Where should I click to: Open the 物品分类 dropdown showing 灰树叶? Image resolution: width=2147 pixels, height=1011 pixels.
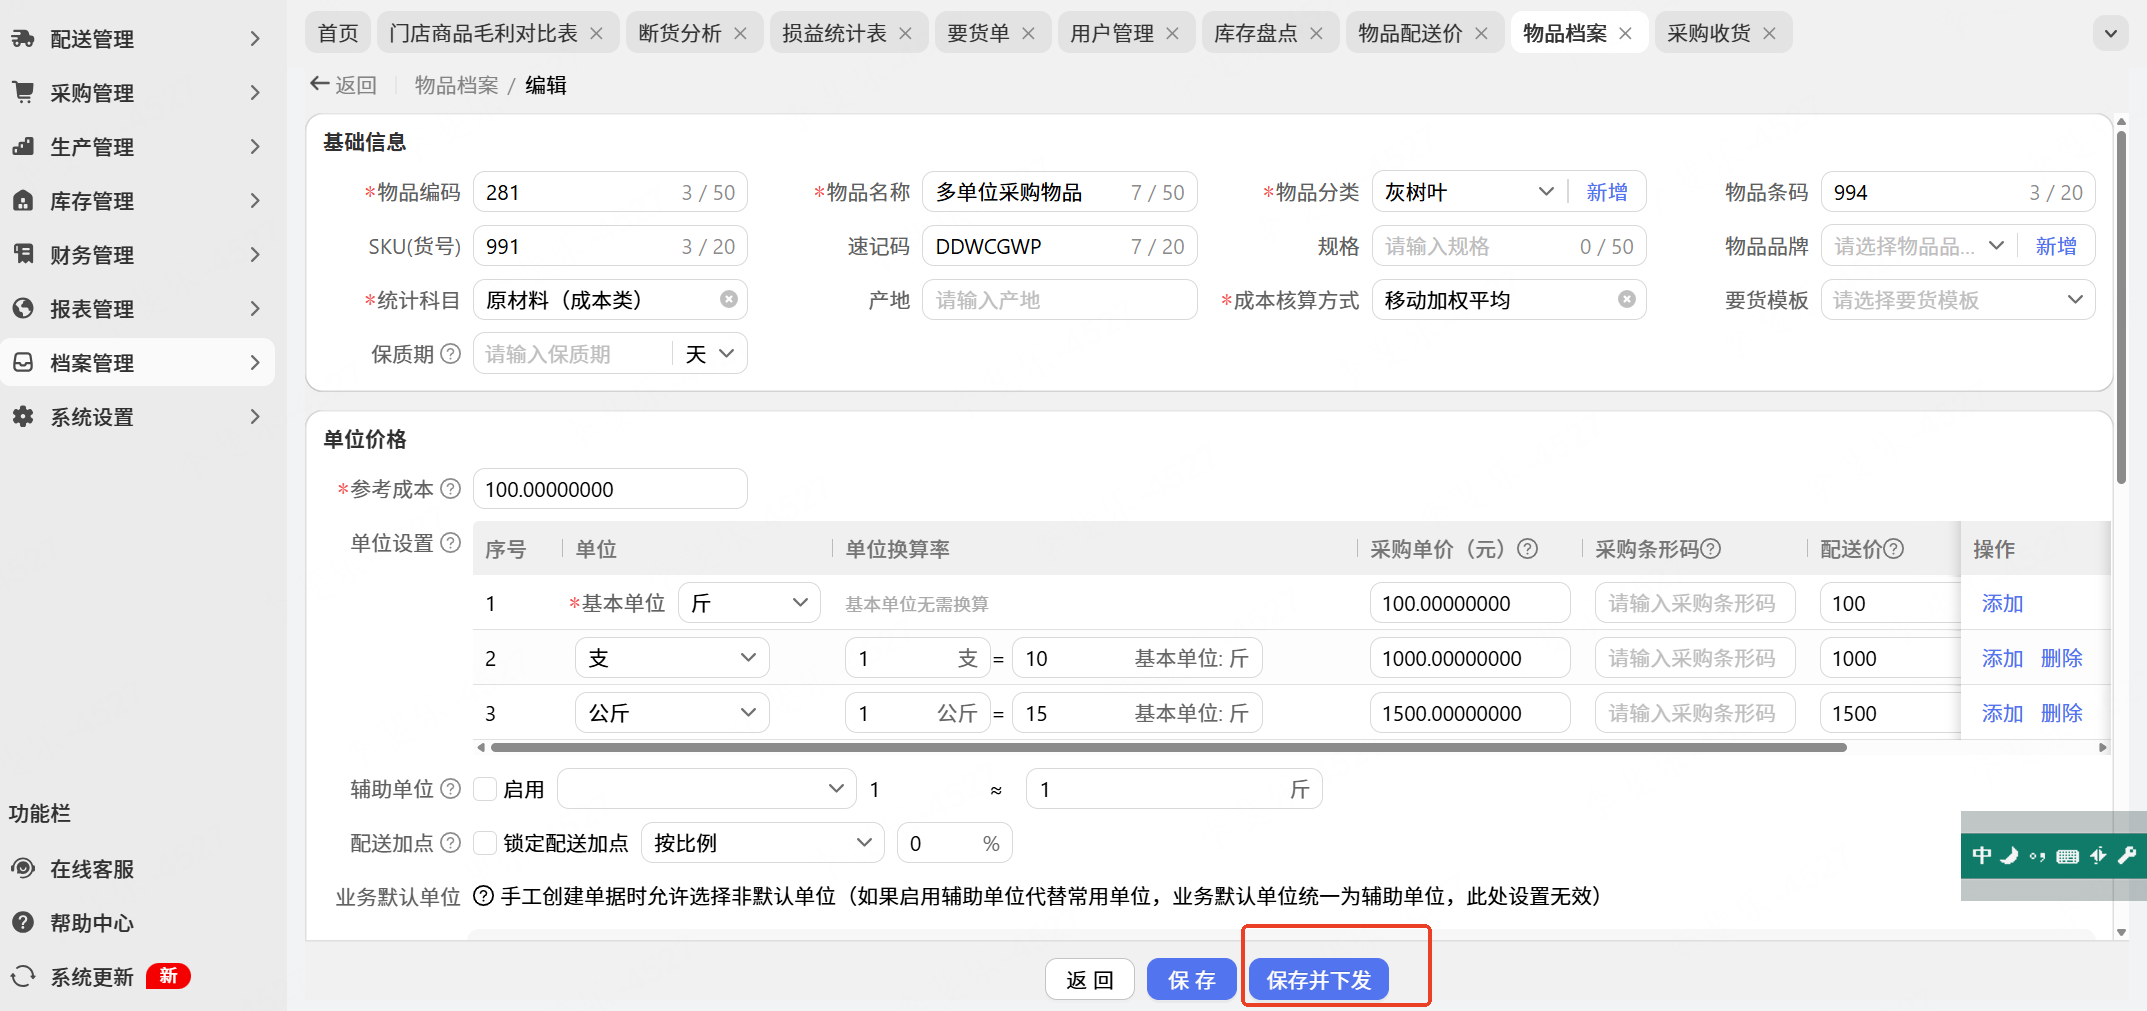[1468, 192]
